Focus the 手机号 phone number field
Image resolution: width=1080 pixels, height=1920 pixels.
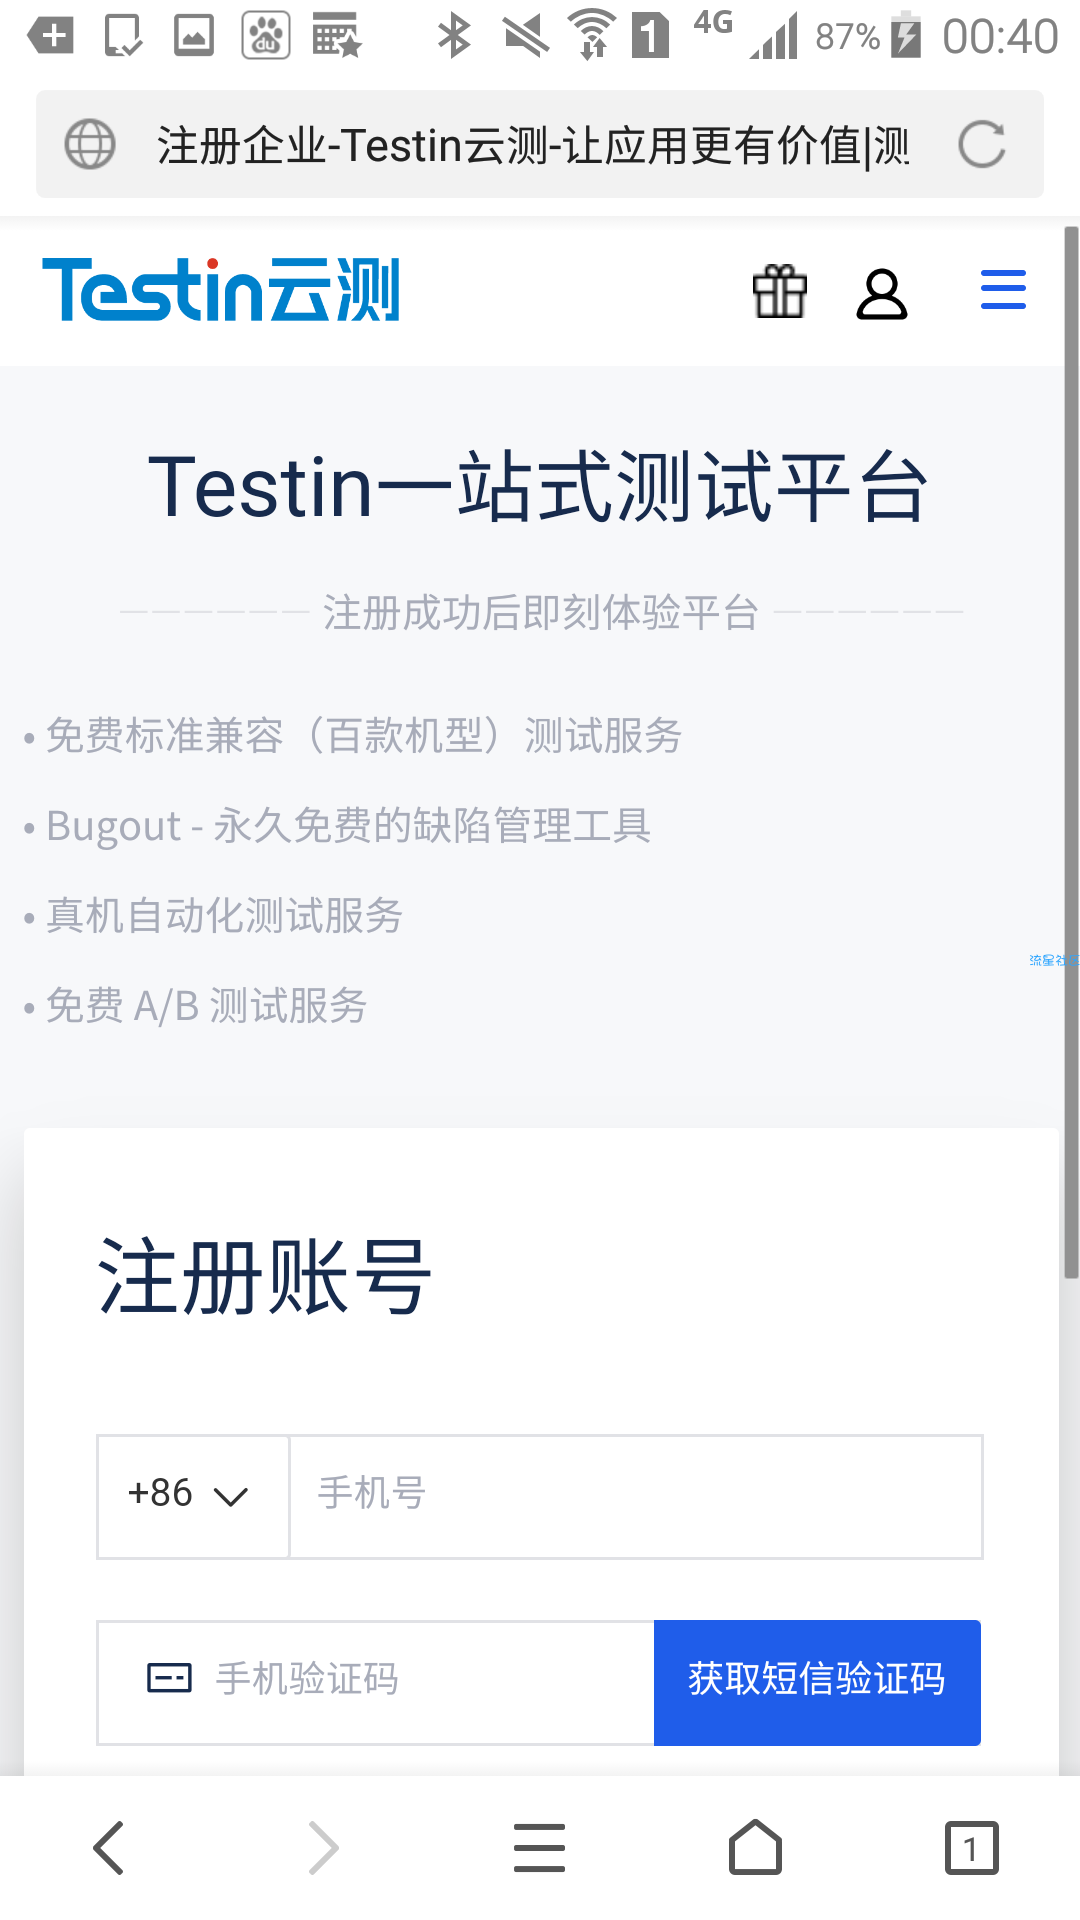(636, 1497)
